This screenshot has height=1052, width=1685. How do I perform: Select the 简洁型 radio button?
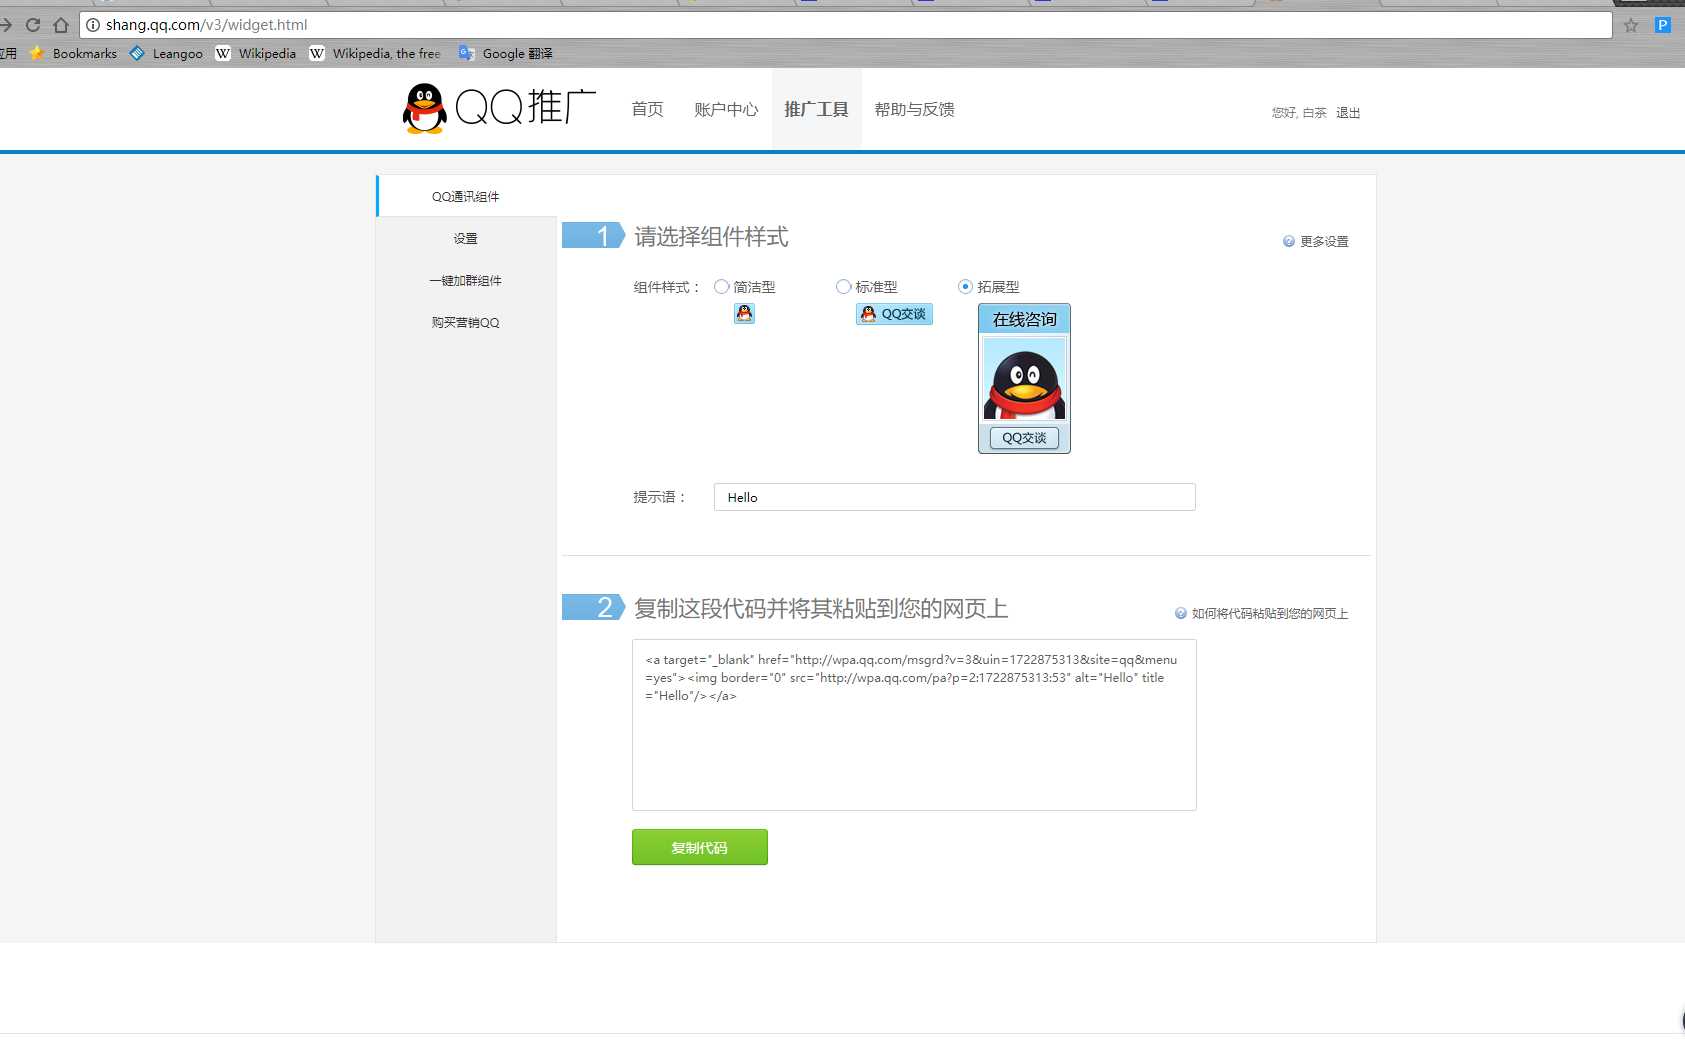(x=721, y=287)
